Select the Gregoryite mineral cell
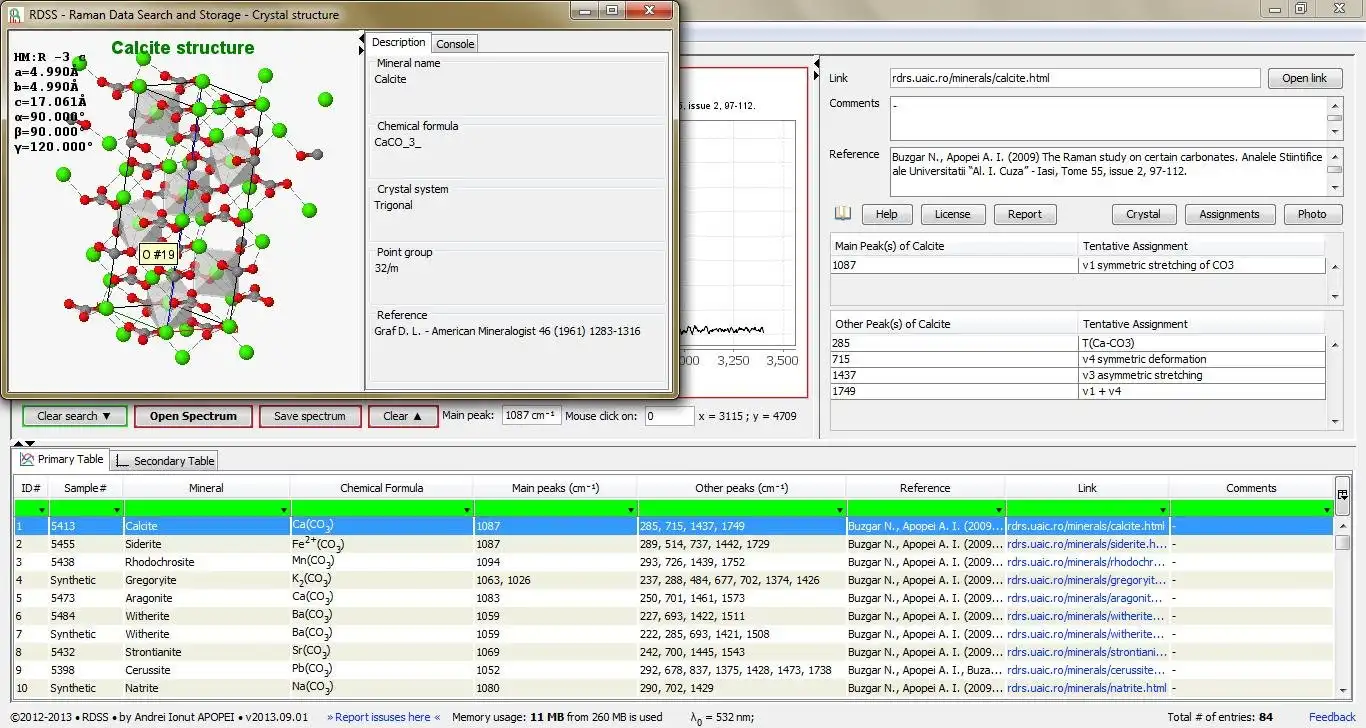1366x728 pixels. [x=206, y=580]
